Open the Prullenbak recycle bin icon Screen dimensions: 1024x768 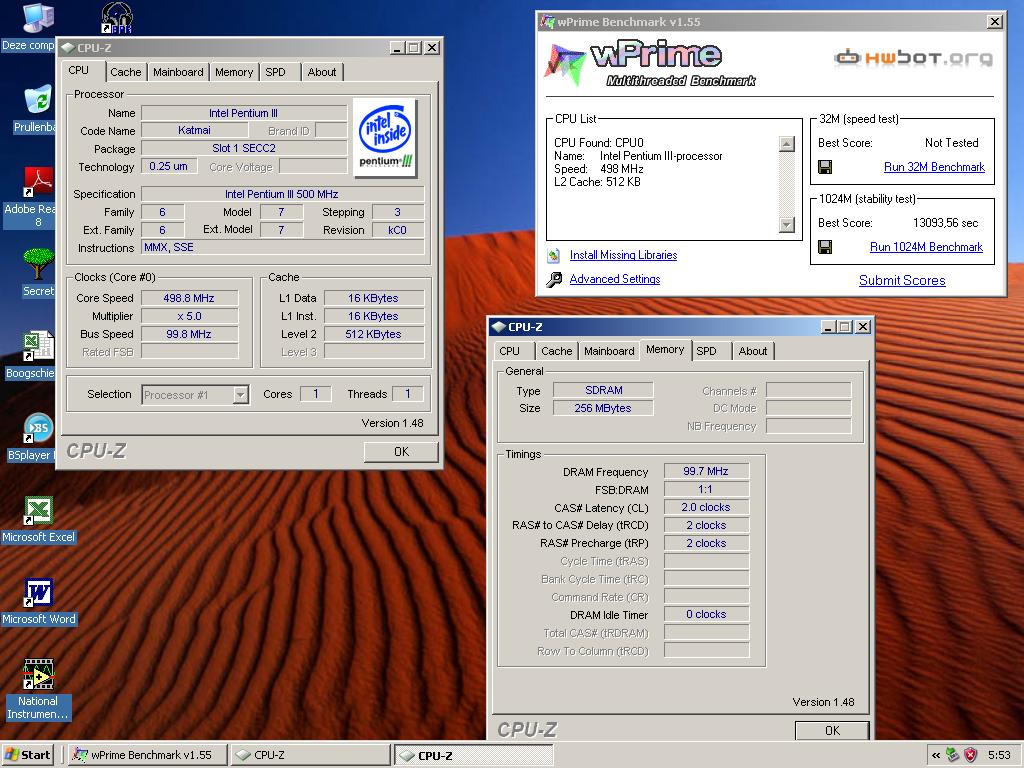tap(38, 100)
